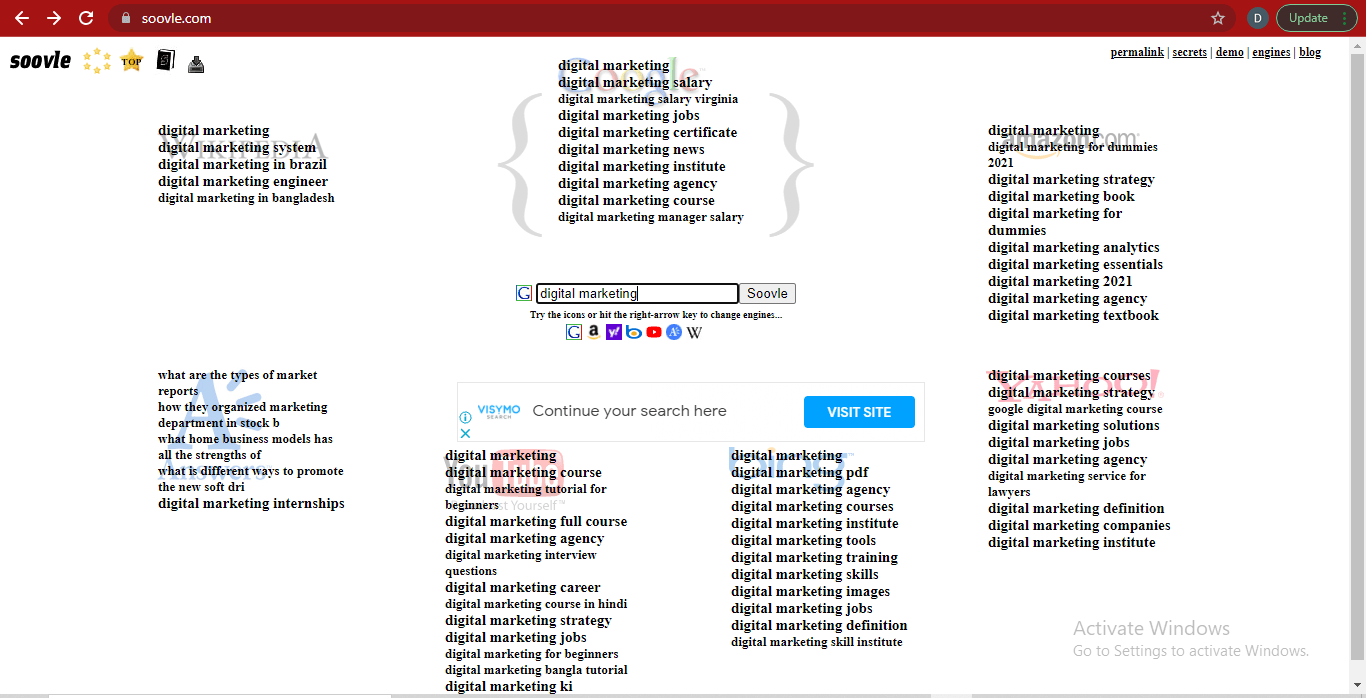Viewport: 1366px width, 698px height.
Task: Switch engine to Wikipedia icon
Action: pos(695,332)
